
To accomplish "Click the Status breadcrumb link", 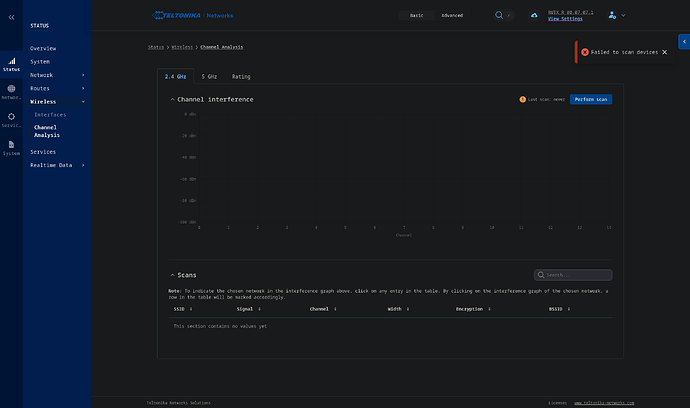I will (156, 47).
